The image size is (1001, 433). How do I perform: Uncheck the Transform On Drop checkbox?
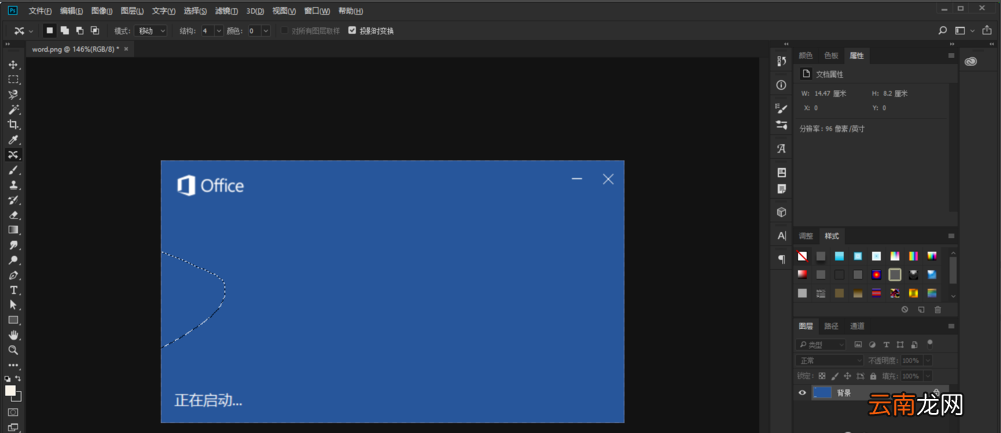click(352, 31)
